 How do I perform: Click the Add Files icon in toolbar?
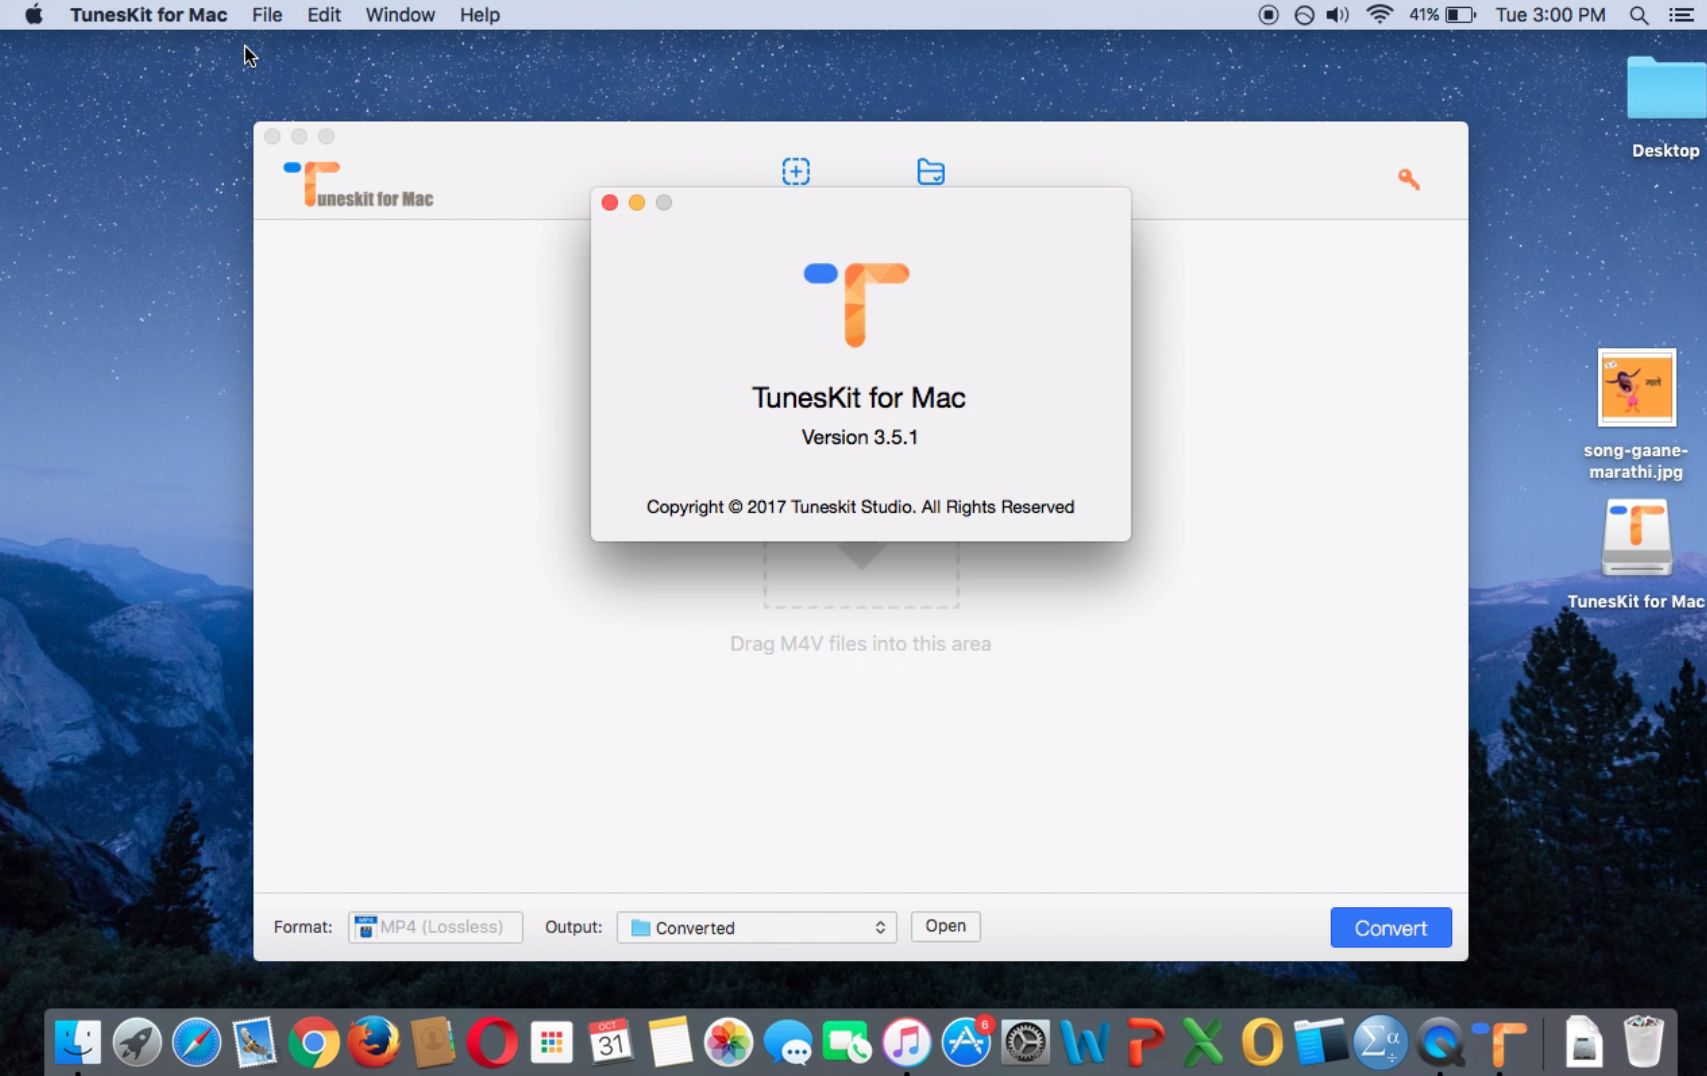tap(796, 171)
